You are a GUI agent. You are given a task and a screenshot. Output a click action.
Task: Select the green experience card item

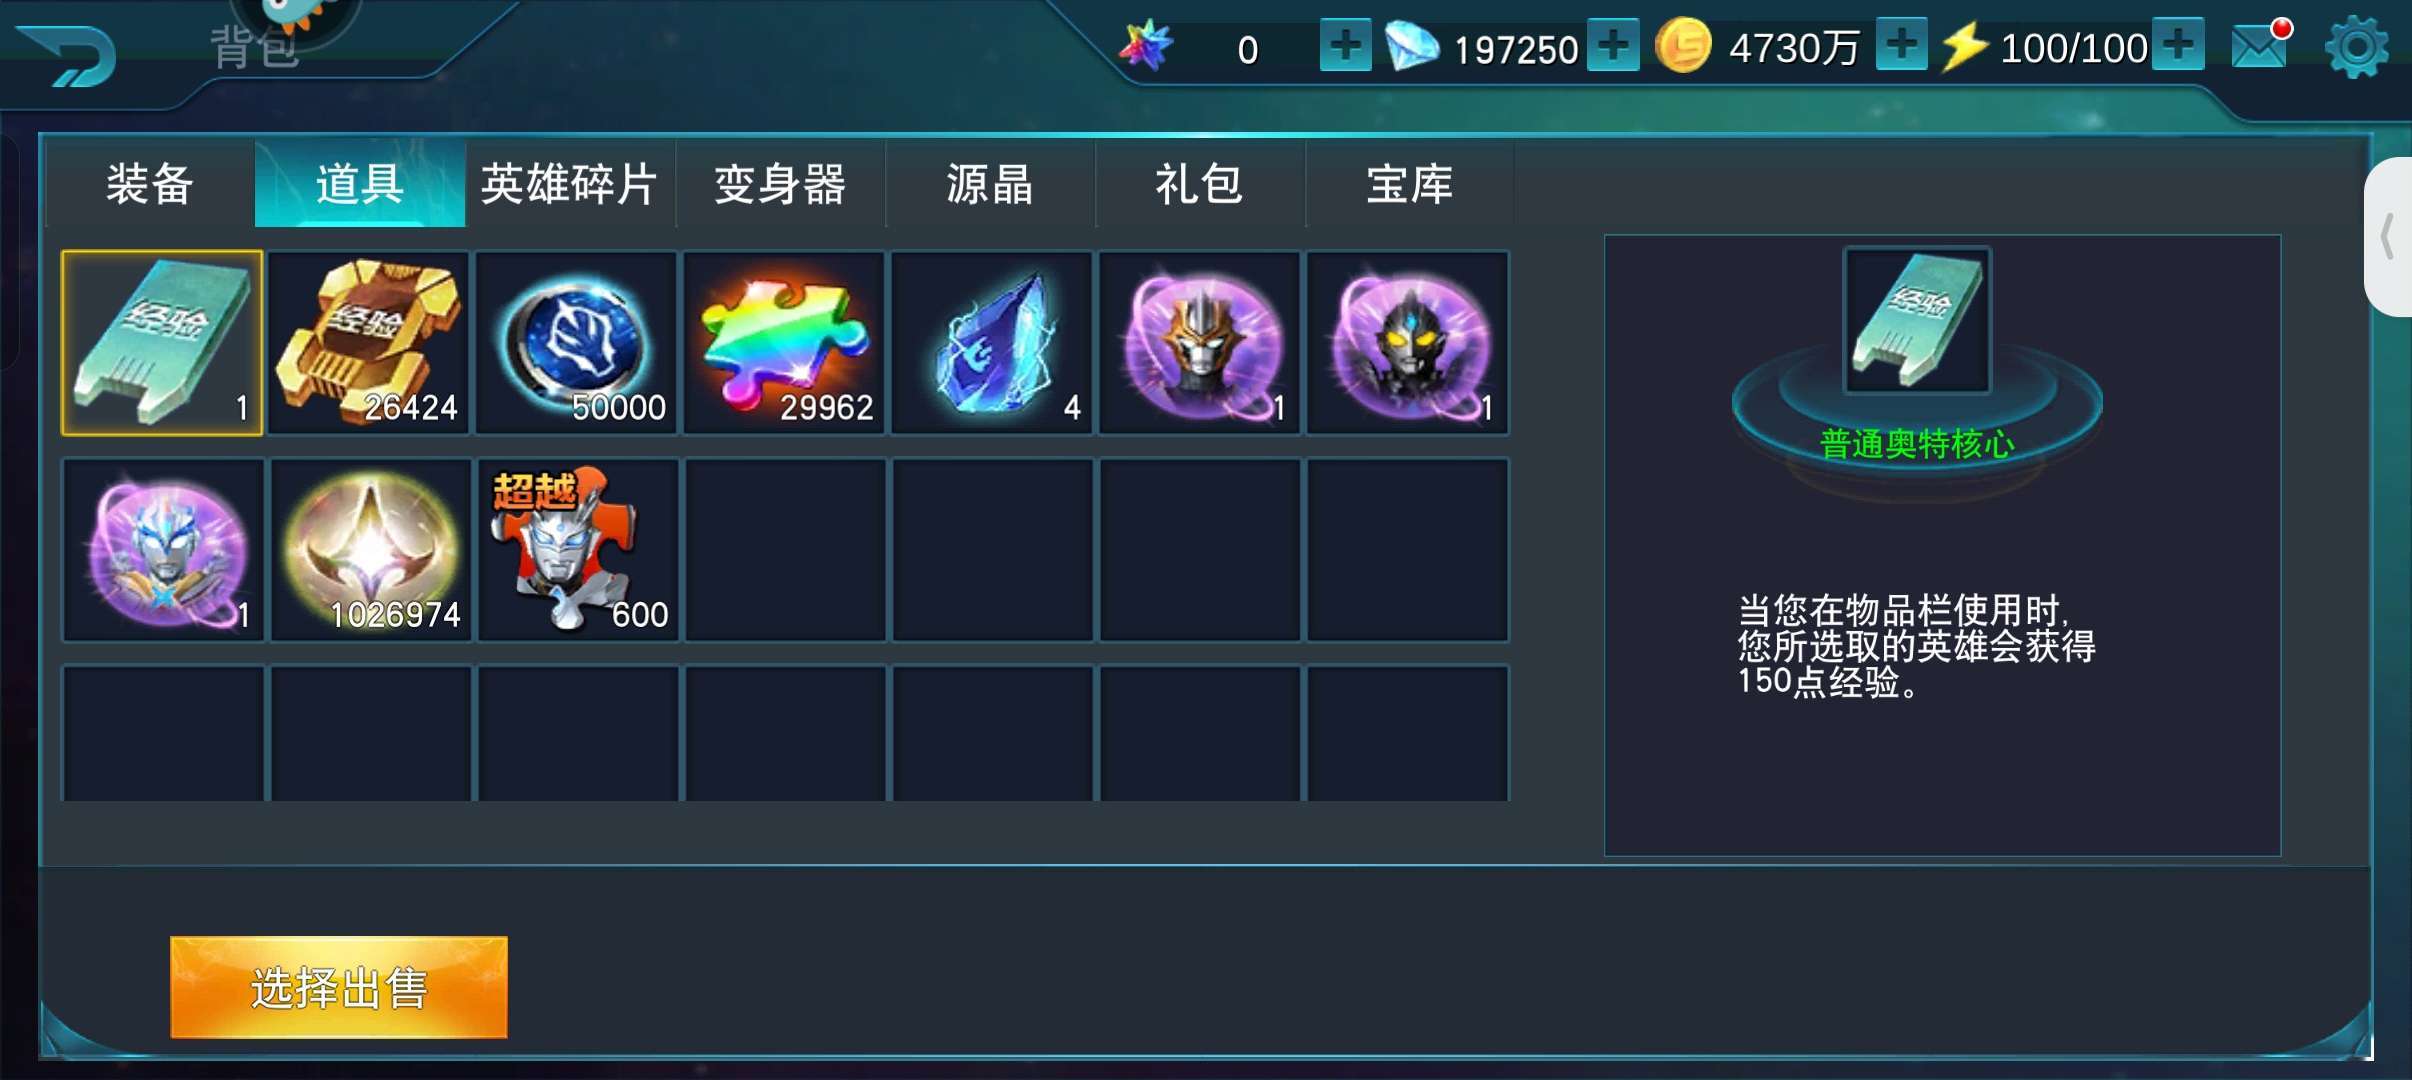[162, 343]
